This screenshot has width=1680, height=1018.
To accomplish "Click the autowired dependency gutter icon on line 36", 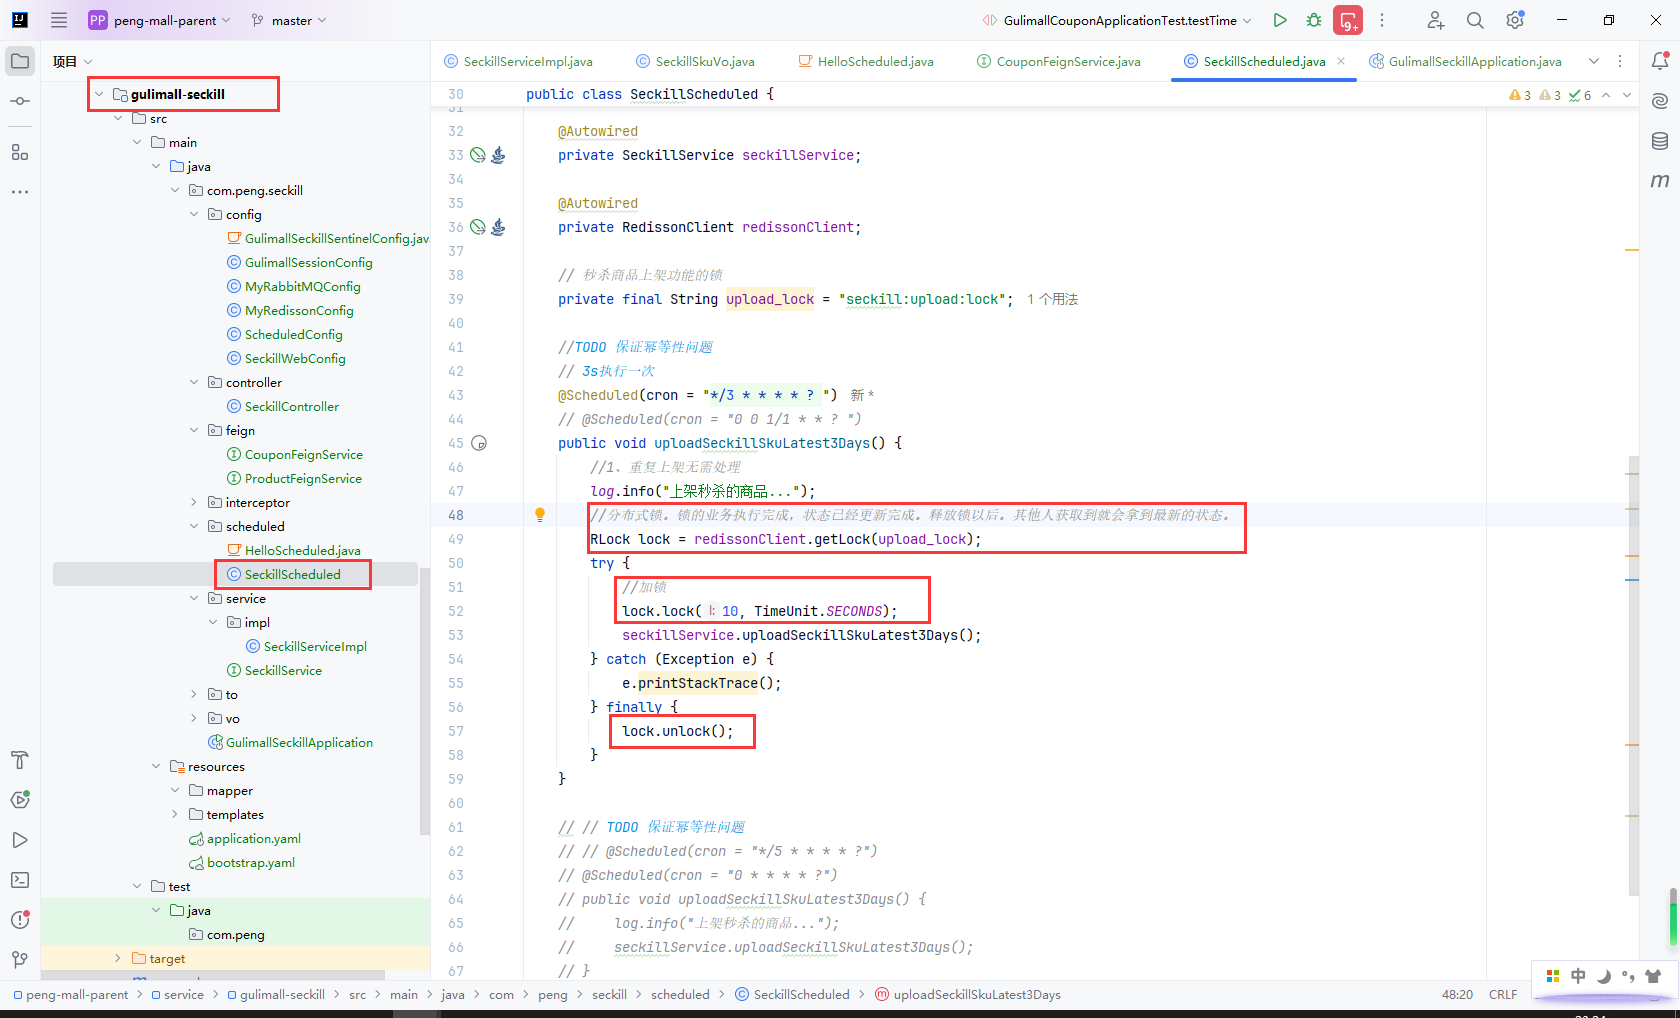I will coord(498,227).
